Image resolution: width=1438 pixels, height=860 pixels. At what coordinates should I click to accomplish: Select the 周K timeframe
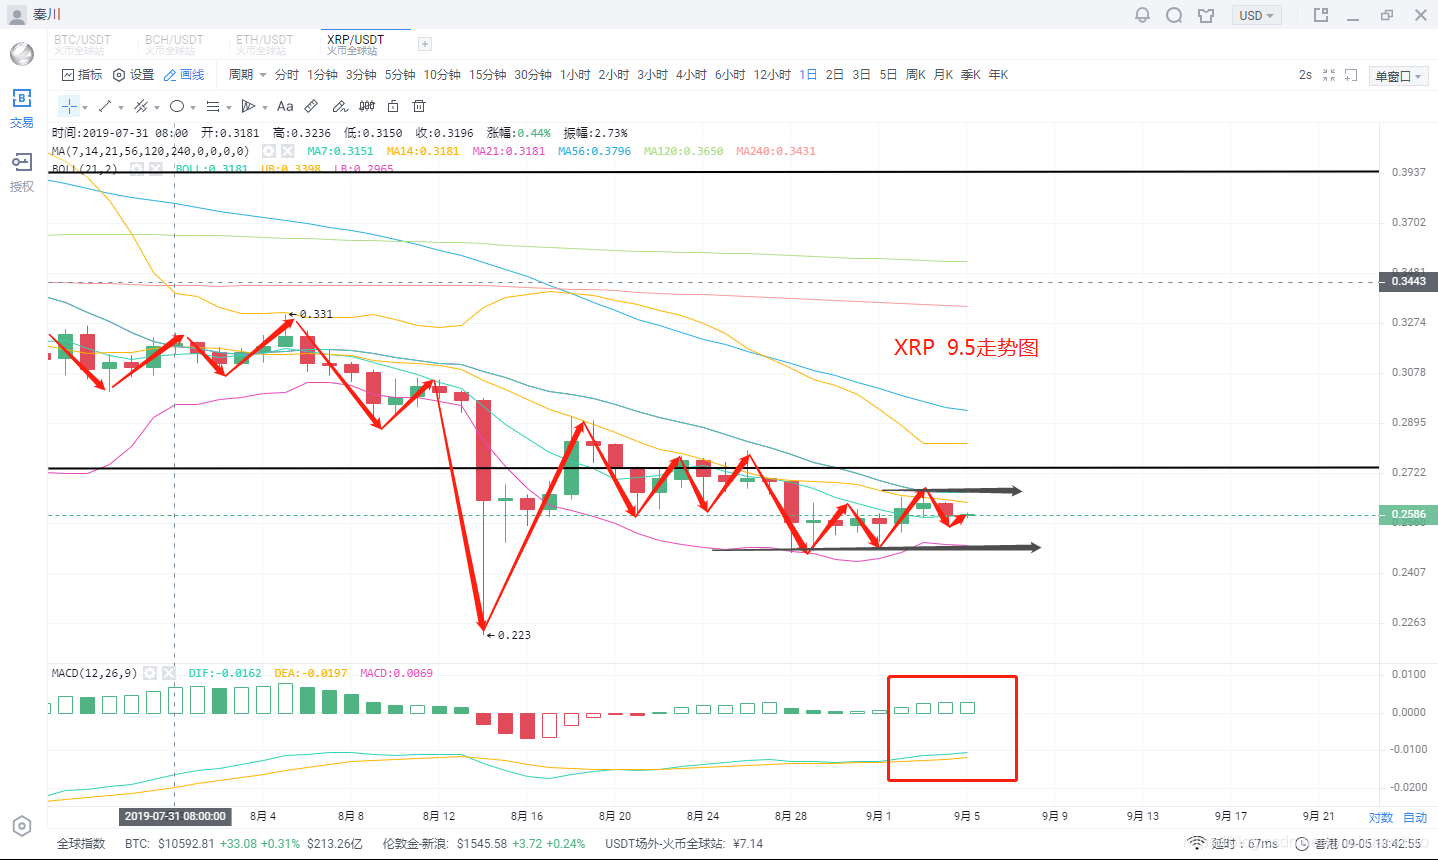[916, 75]
